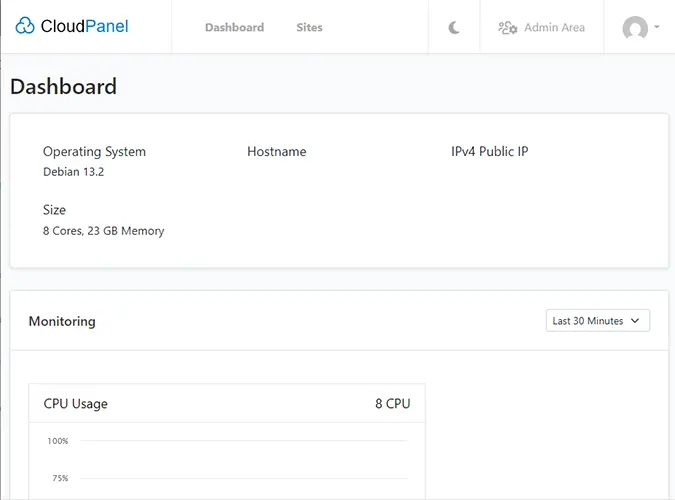Click the 75% axis label on CPU chart
Image resolution: width=675 pixels, height=500 pixels.
coord(60,478)
